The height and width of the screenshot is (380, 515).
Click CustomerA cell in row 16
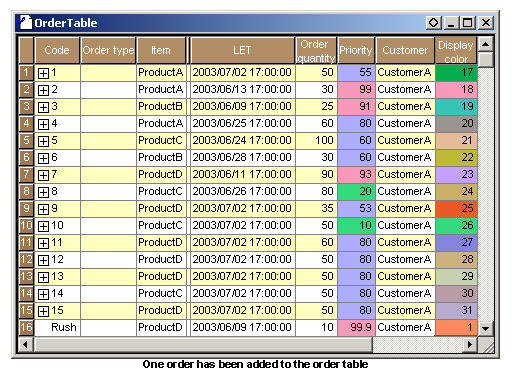pyautogui.click(x=405, y=327)
